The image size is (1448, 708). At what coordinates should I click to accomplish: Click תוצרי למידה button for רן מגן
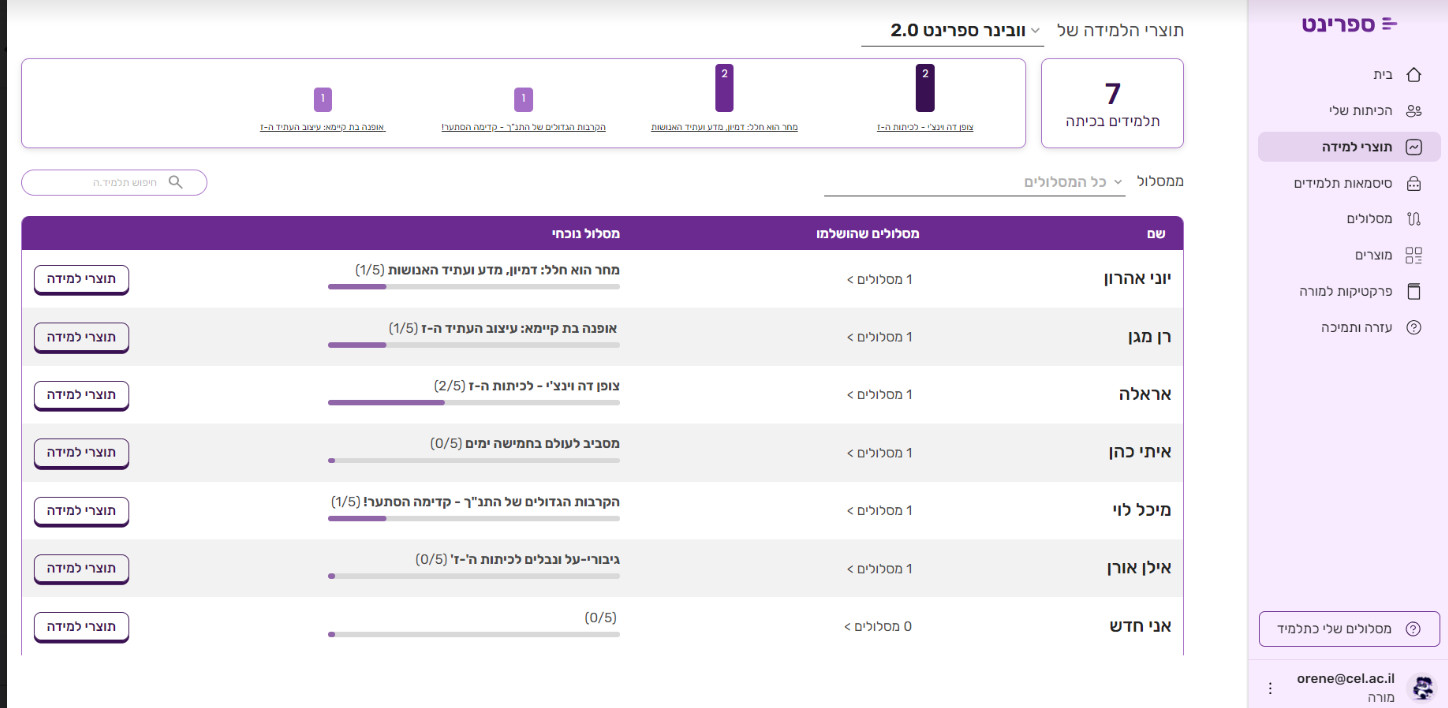82,337
